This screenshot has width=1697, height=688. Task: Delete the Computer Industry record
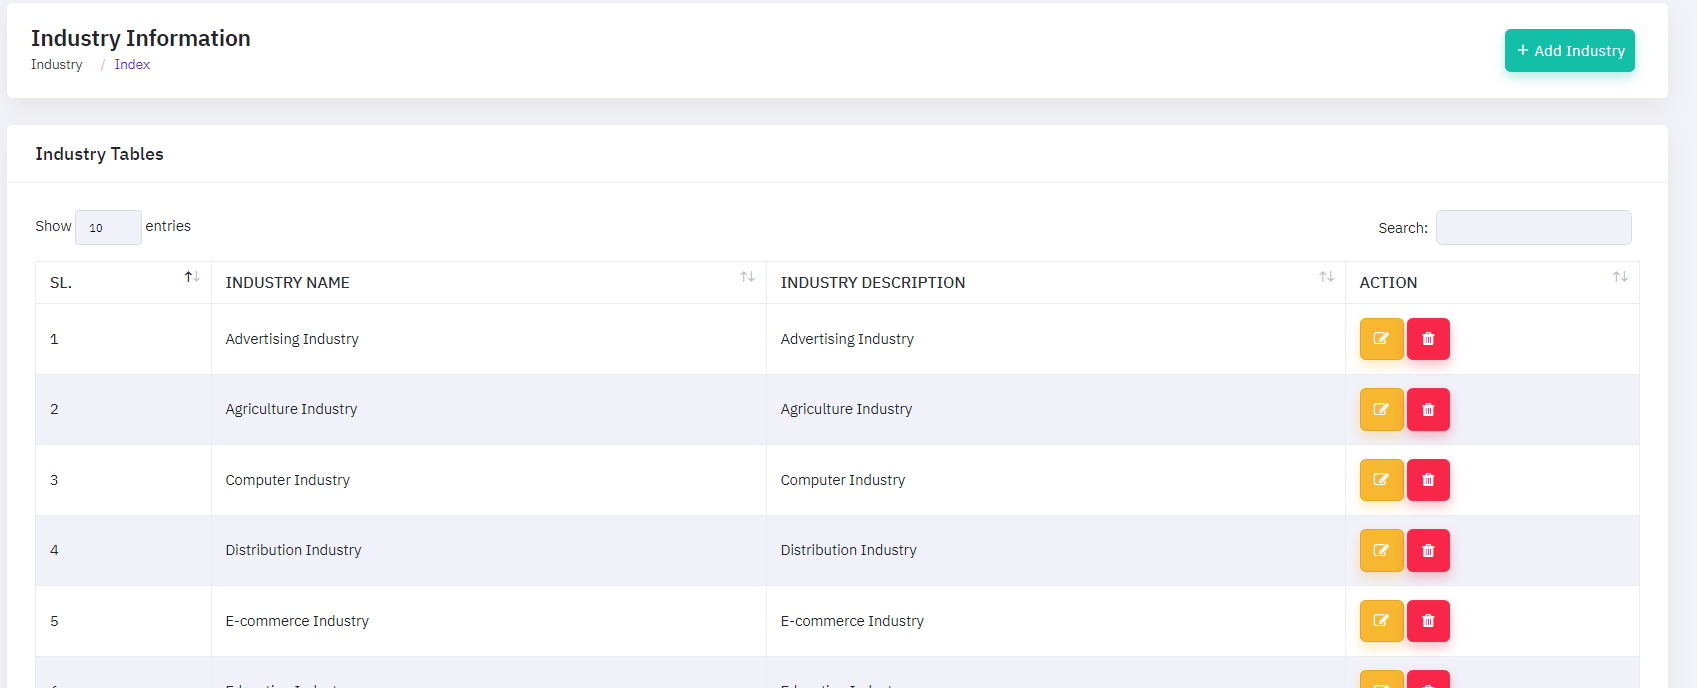click(x=1428, y=480)
